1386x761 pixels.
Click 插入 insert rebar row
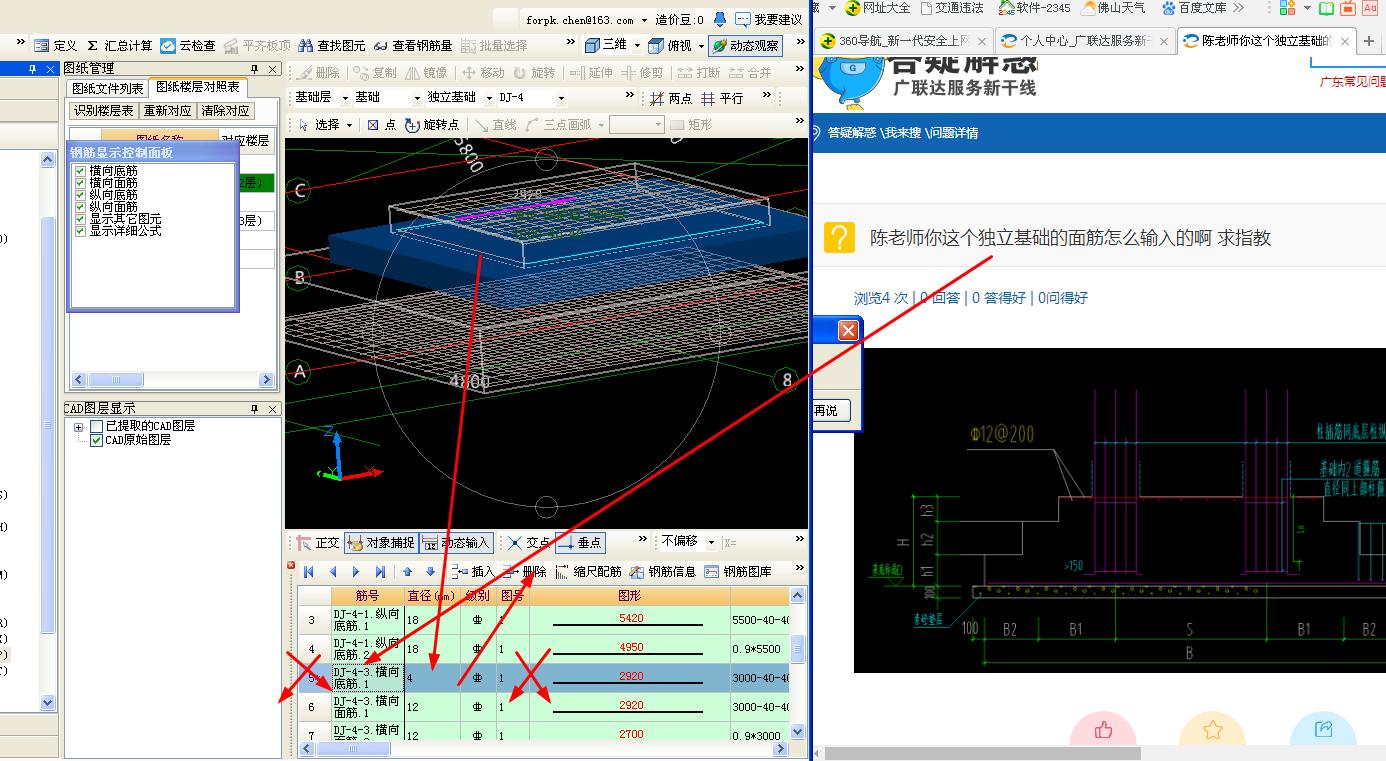472,572
